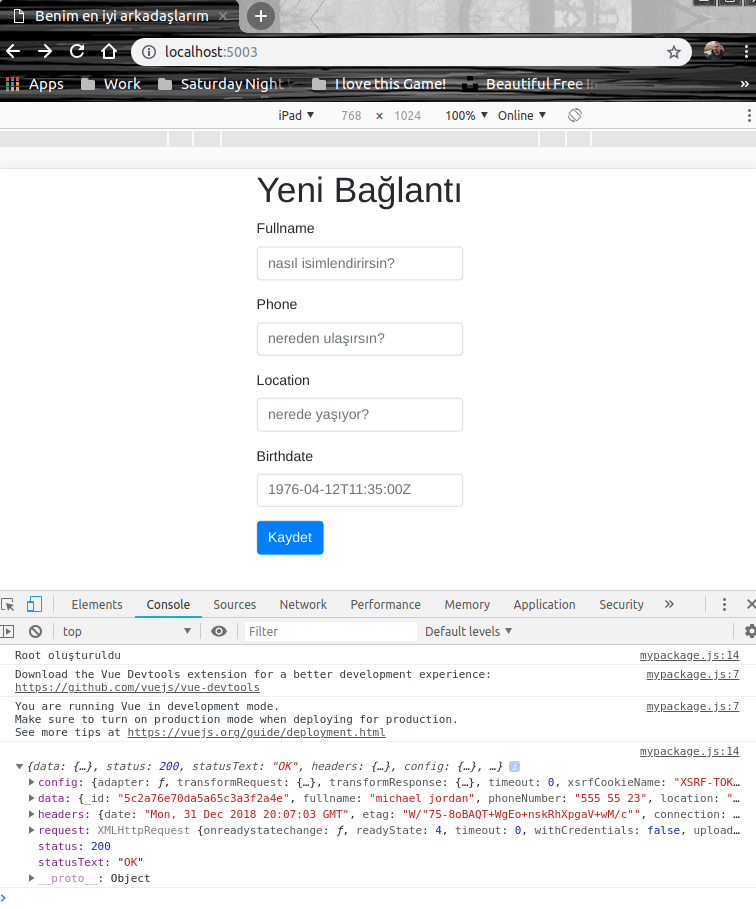756x909 pixels.
Task: Open the Online throttling dropdown
Action: click(522, 115)
